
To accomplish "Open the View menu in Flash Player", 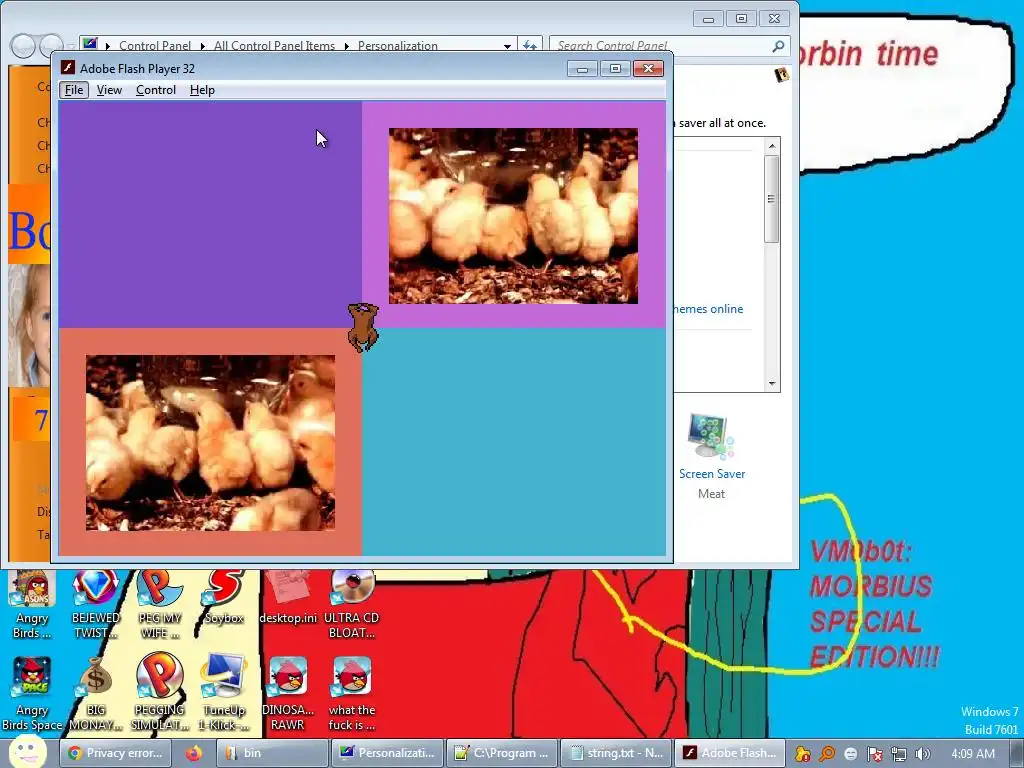I will 109,90.
